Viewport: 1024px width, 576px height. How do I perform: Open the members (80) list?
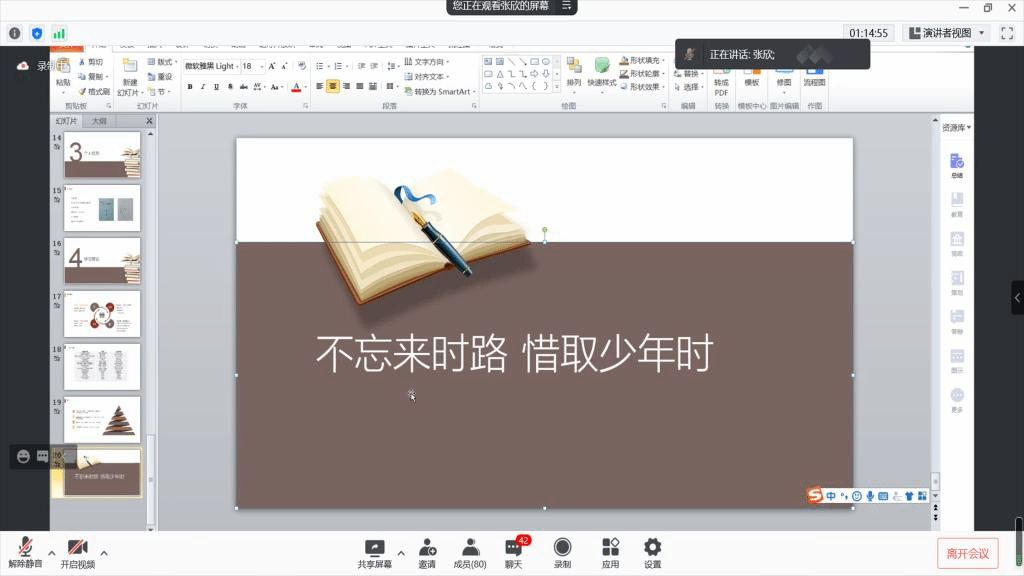469,548
